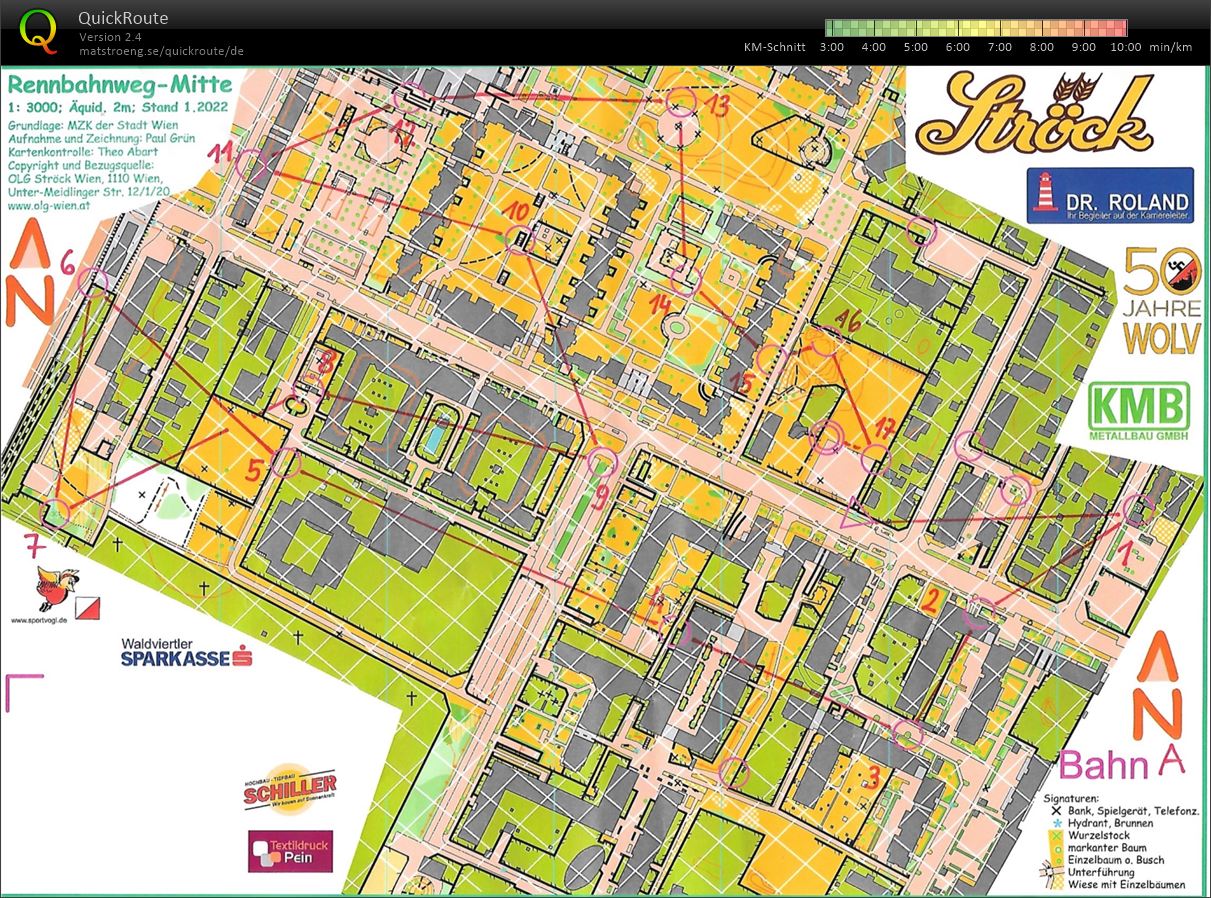Screen dimensions: 1211x898
Task: Select control circle number 9
Action: (x=601, y=461)
